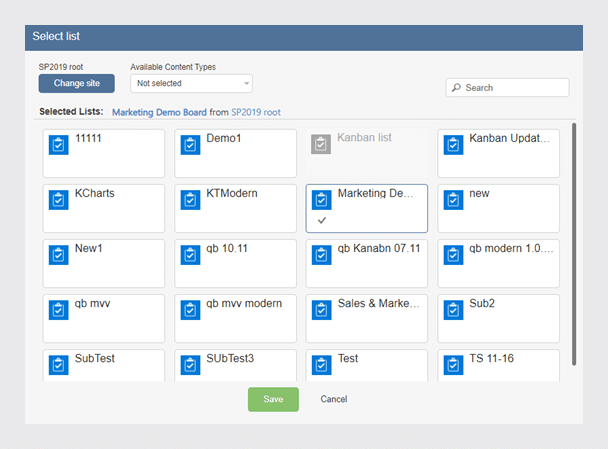The width and height of the screenshot is (608, 449).
Task: Select the SubTest list name
Action: tap(95, 359)
